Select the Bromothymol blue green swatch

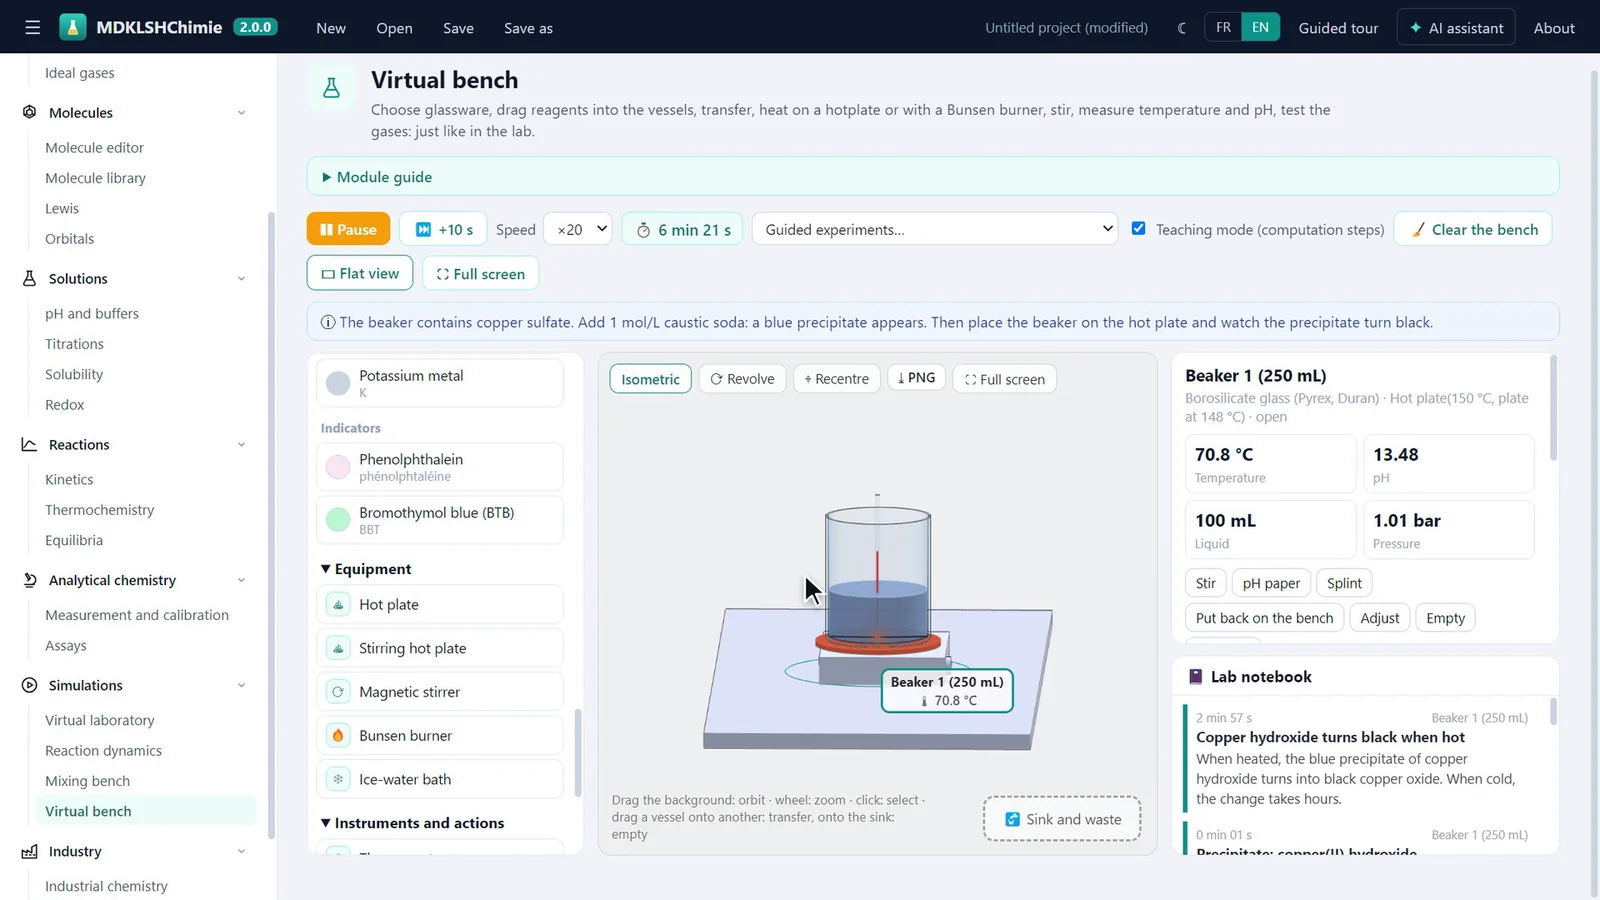[338, 520]
